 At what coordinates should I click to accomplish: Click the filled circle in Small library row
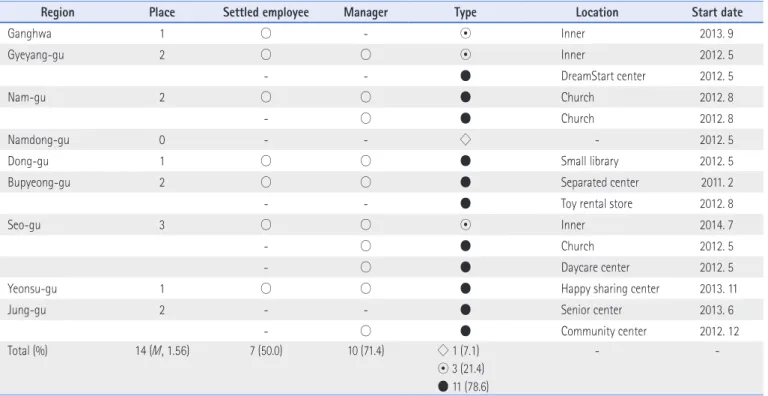[x=465, y=161]
